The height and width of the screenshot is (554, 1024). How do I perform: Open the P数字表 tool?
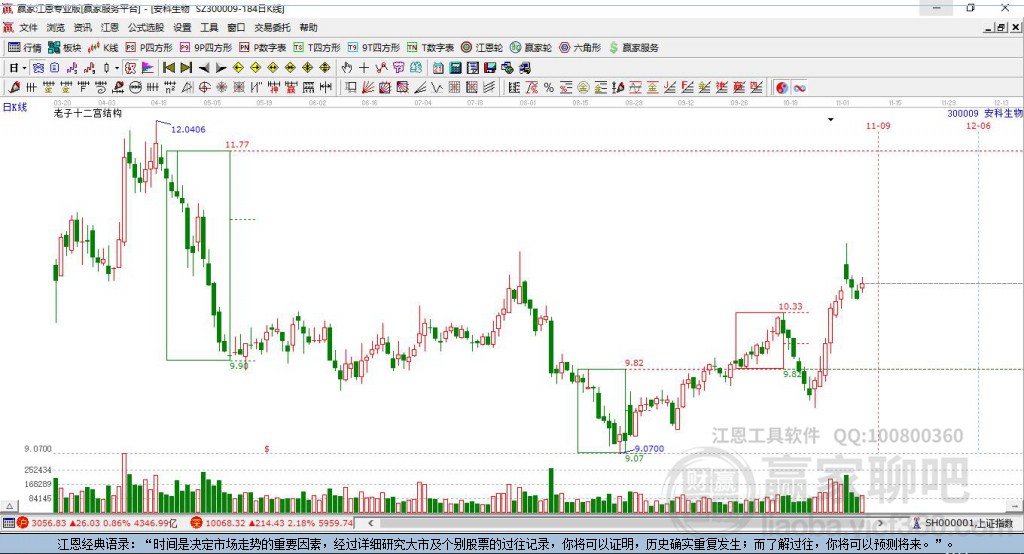point(263,48)
